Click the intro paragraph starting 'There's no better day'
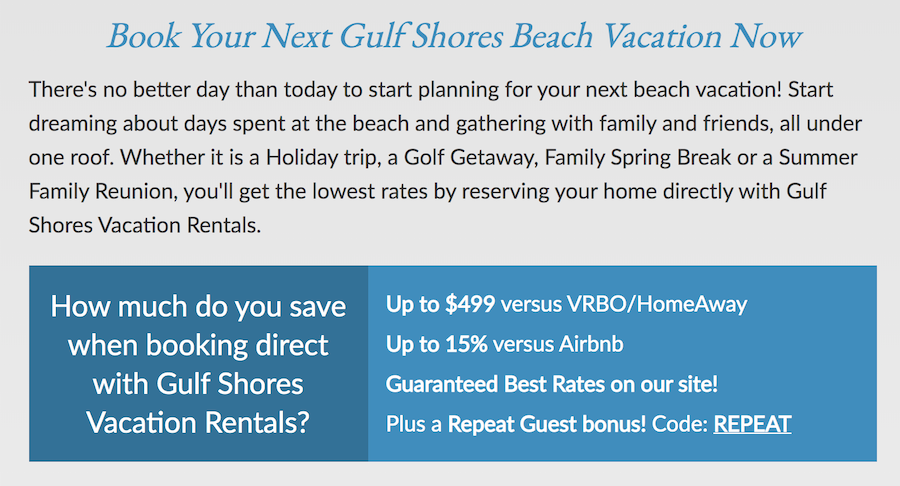This screenshot has width=900, height=486. (x=445, y=157)
